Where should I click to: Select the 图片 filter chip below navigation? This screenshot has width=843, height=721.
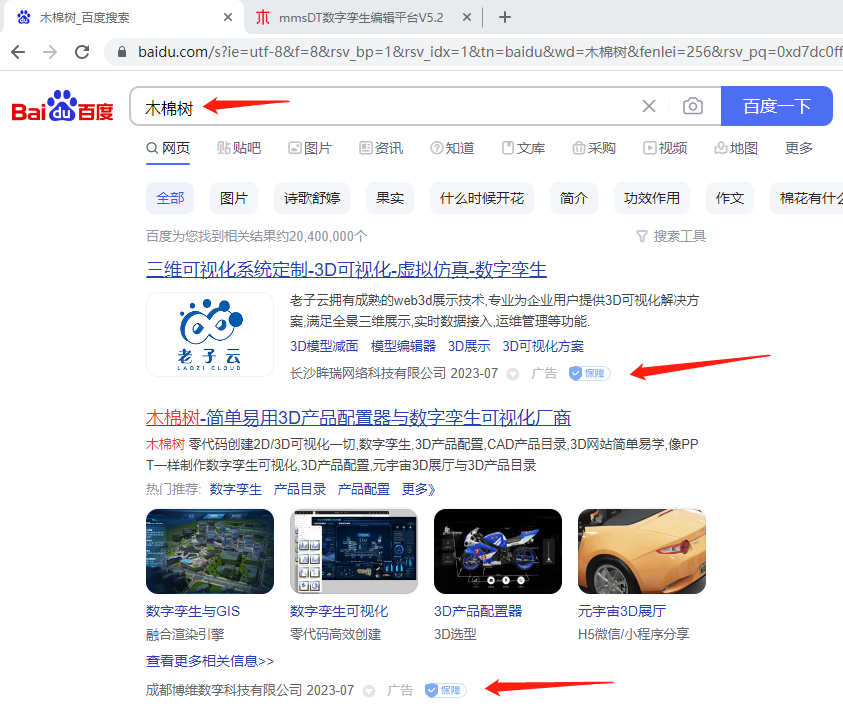coord(234,198)
